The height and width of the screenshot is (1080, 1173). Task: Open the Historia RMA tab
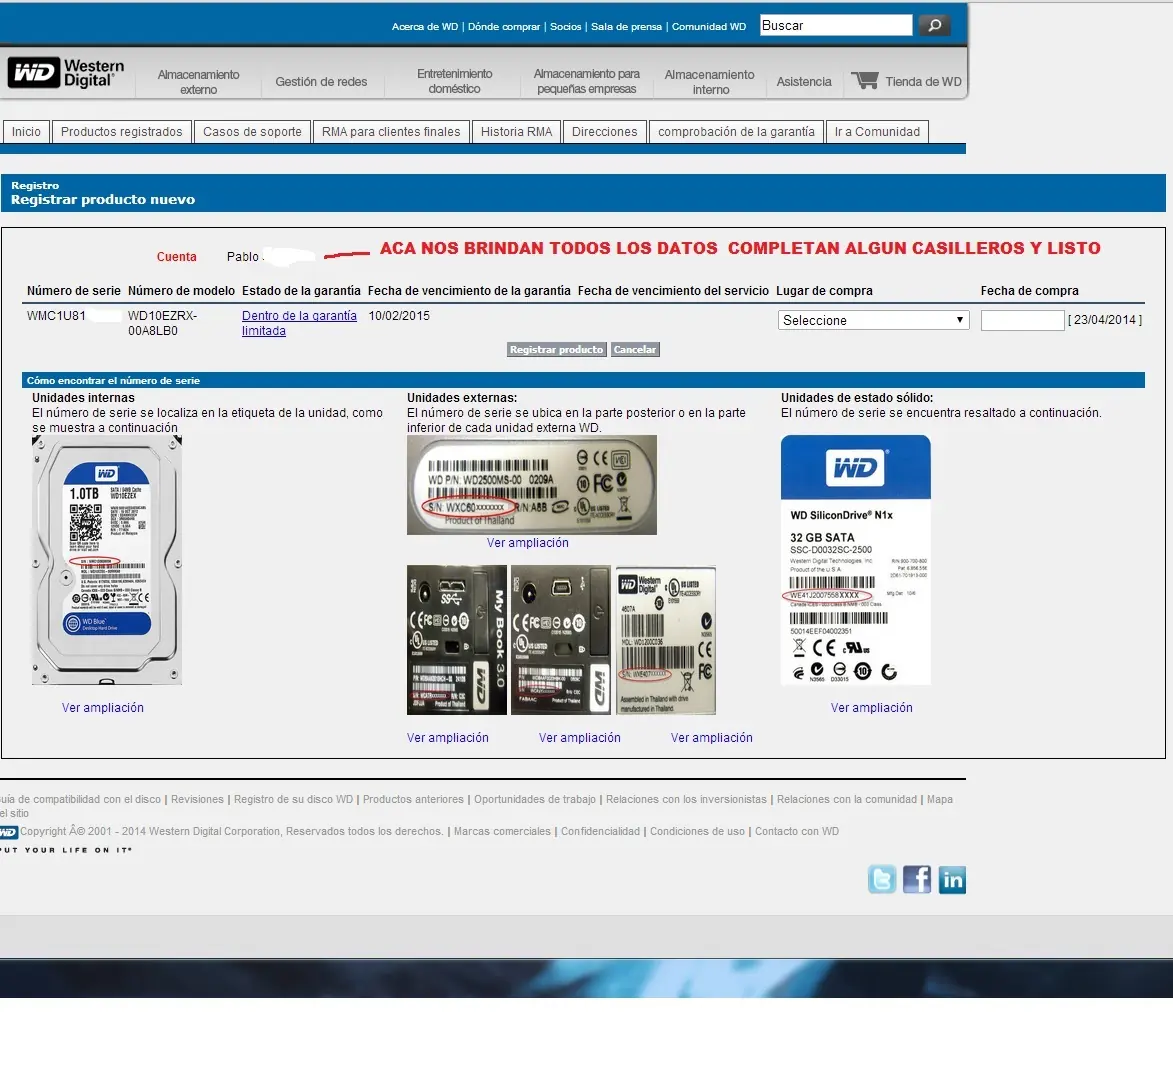[x=516, y=132]
